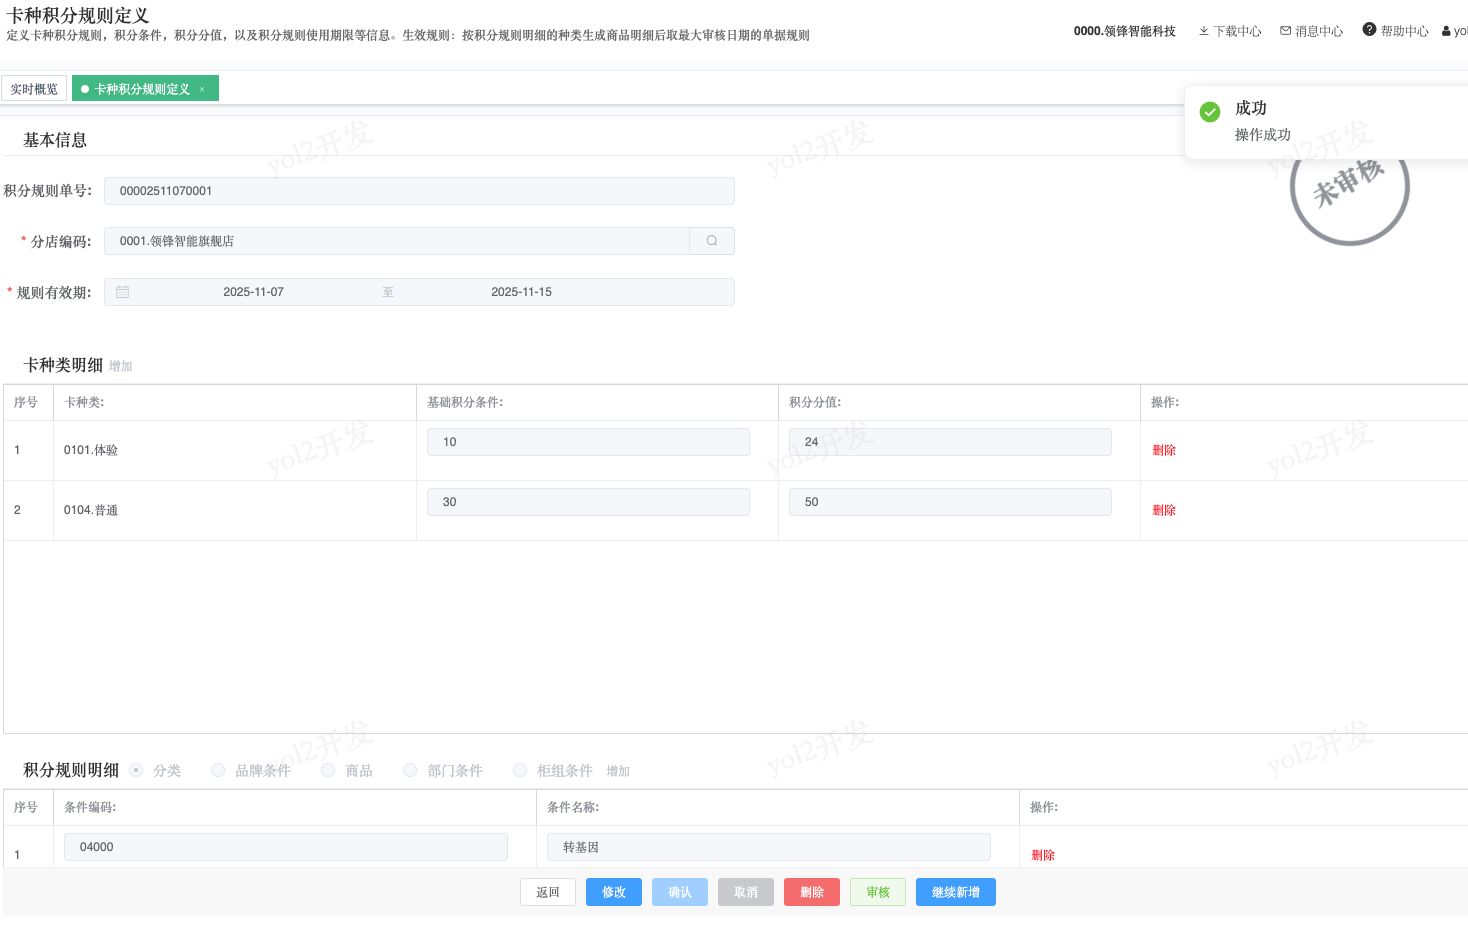Click the user profile icon
The height and width of the screenshot is (925, 1468).
(x=1446, y=31)
